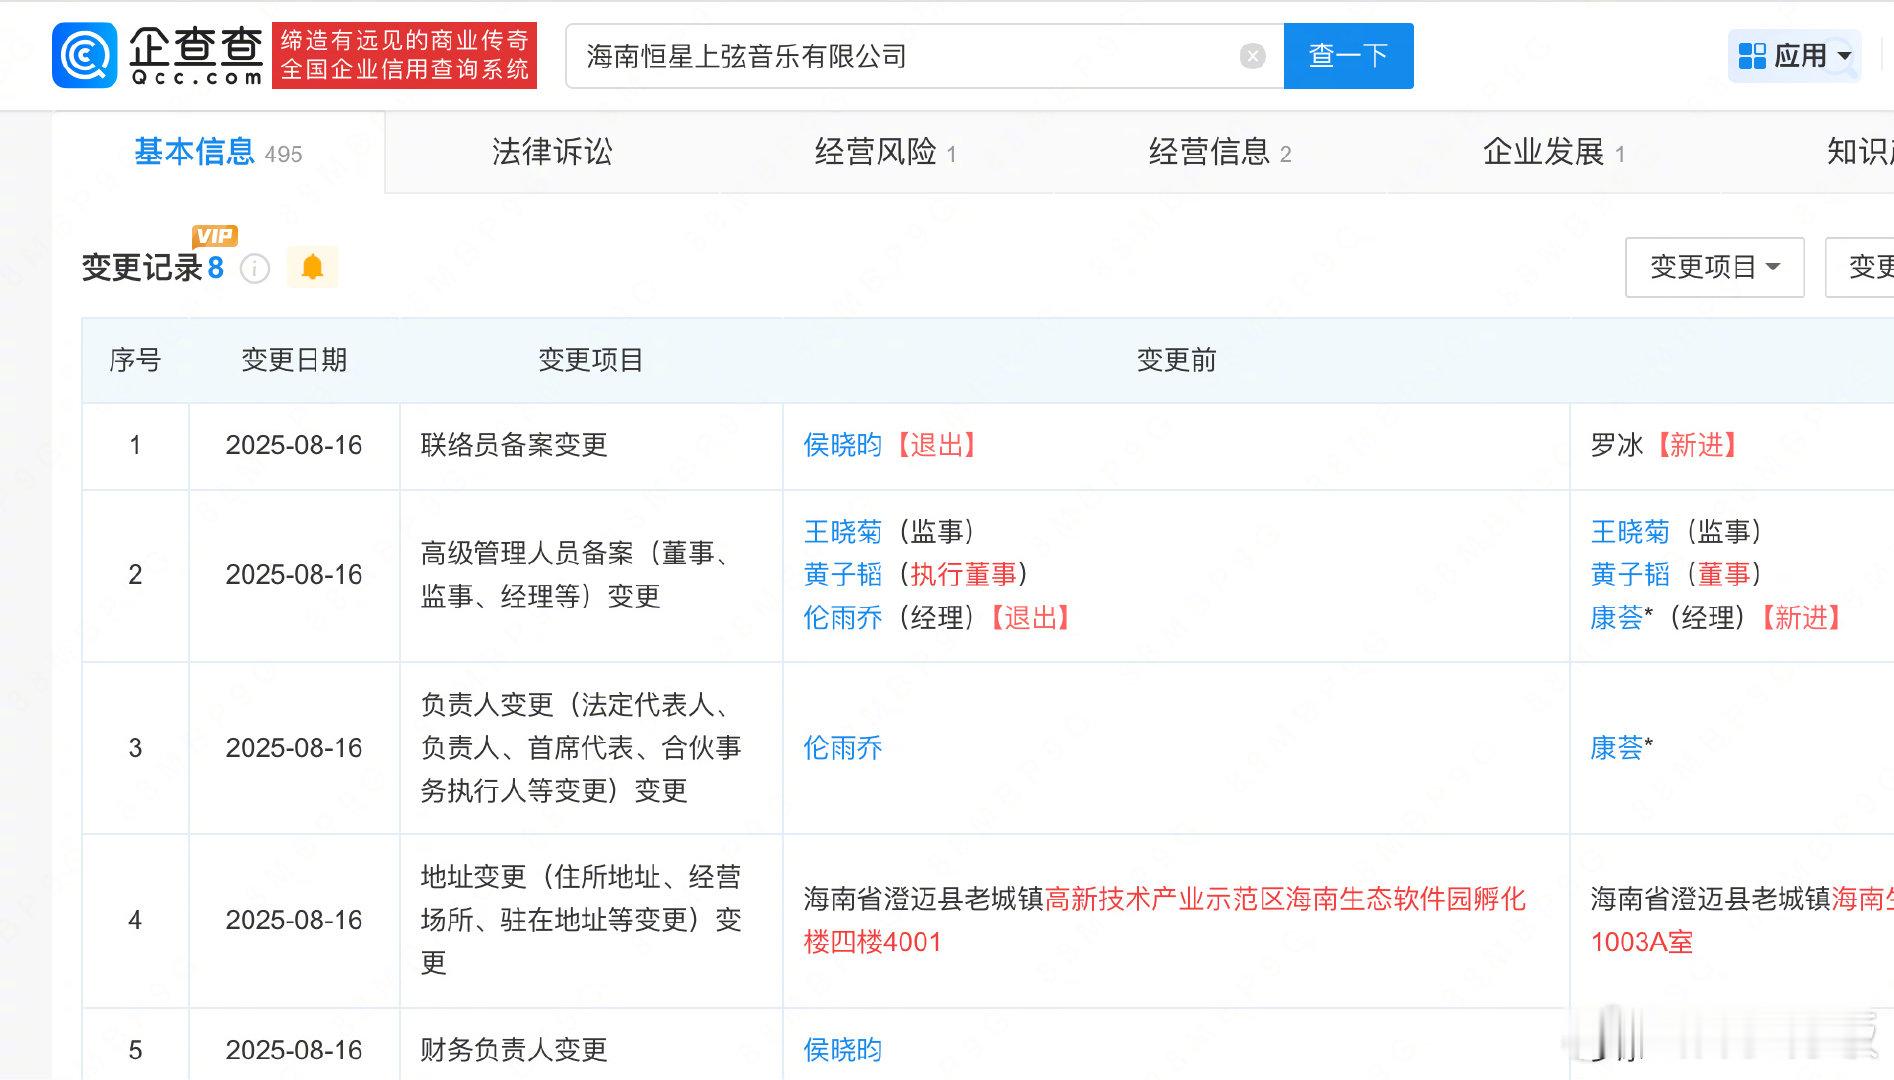The height and width of the screenshot is (1080, 1894).
Task: Open the 企业发展 tab
Action: pos(1553,152)
